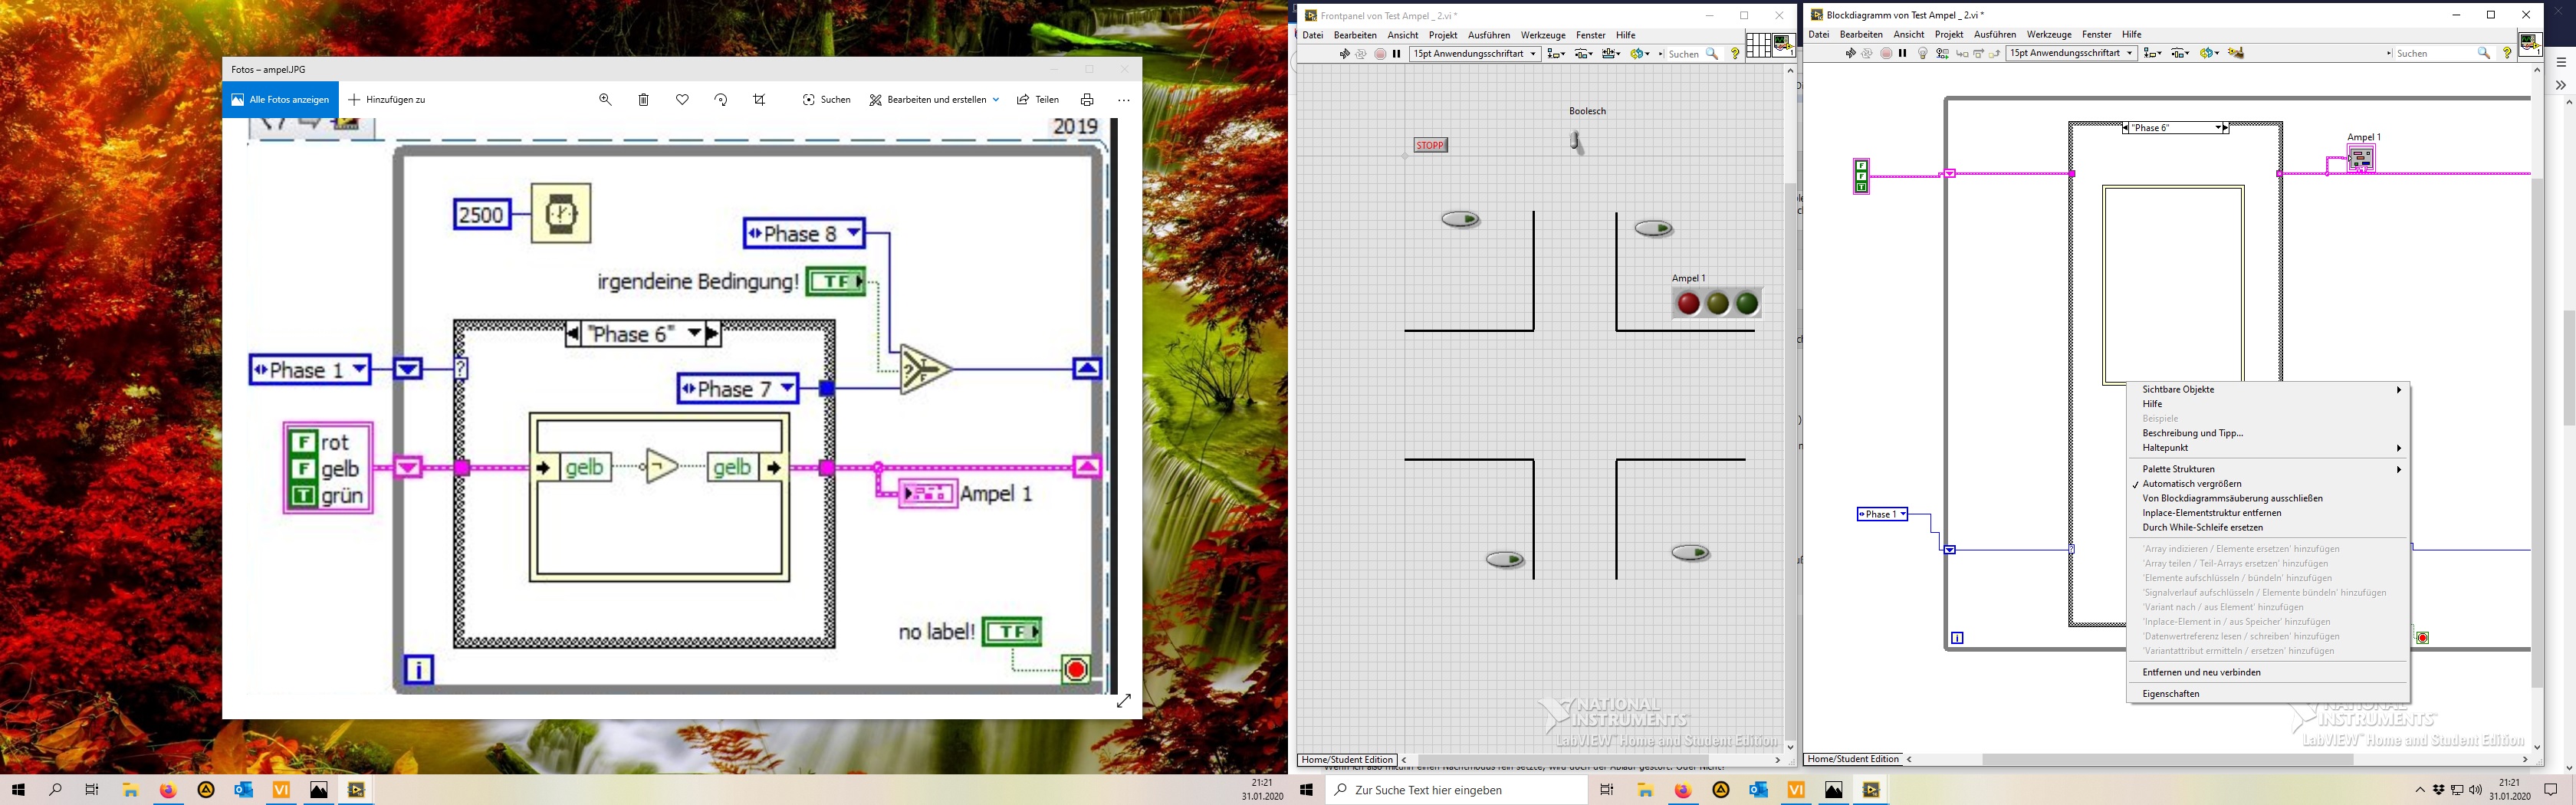
Task: Select Inplace-Elementstruktur entfernen
Action: click(x=2268, y=513)
